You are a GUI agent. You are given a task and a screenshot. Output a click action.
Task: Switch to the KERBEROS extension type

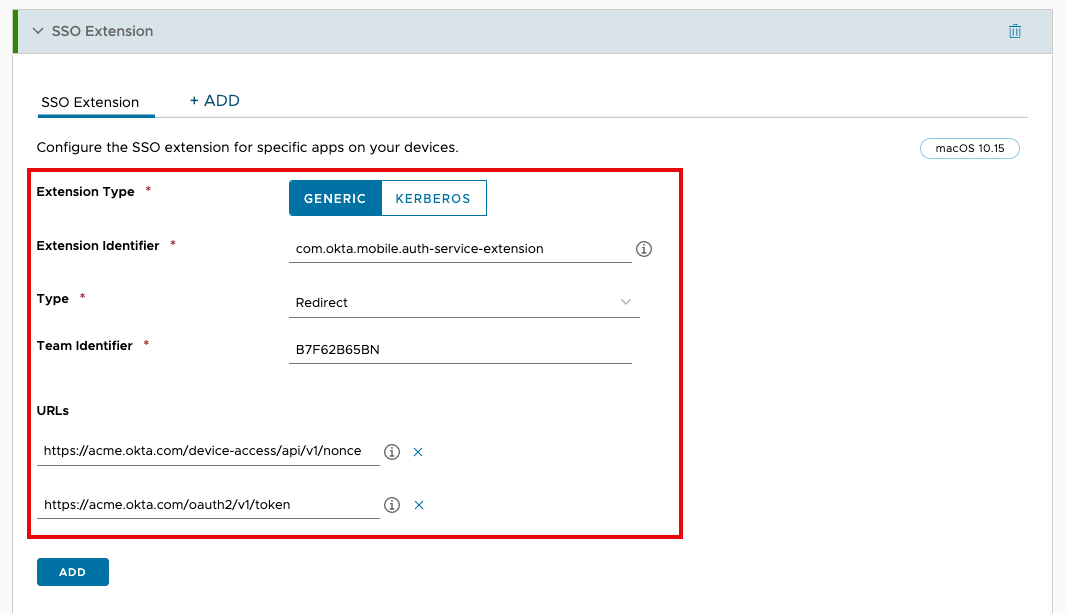pyautogui.click(x=434, y=198)
